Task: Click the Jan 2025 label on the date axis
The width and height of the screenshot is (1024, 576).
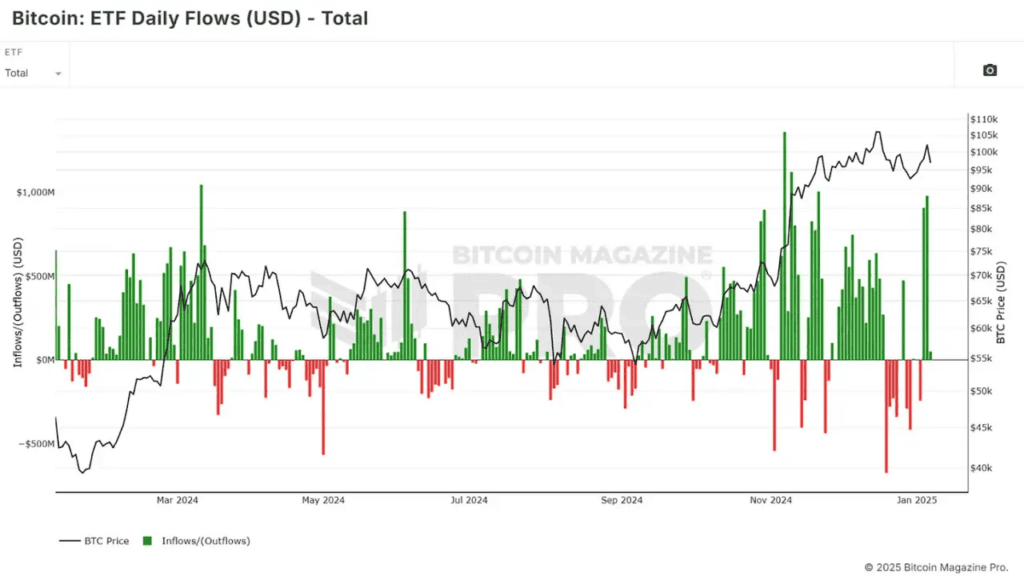Action: tap(918, 500)
